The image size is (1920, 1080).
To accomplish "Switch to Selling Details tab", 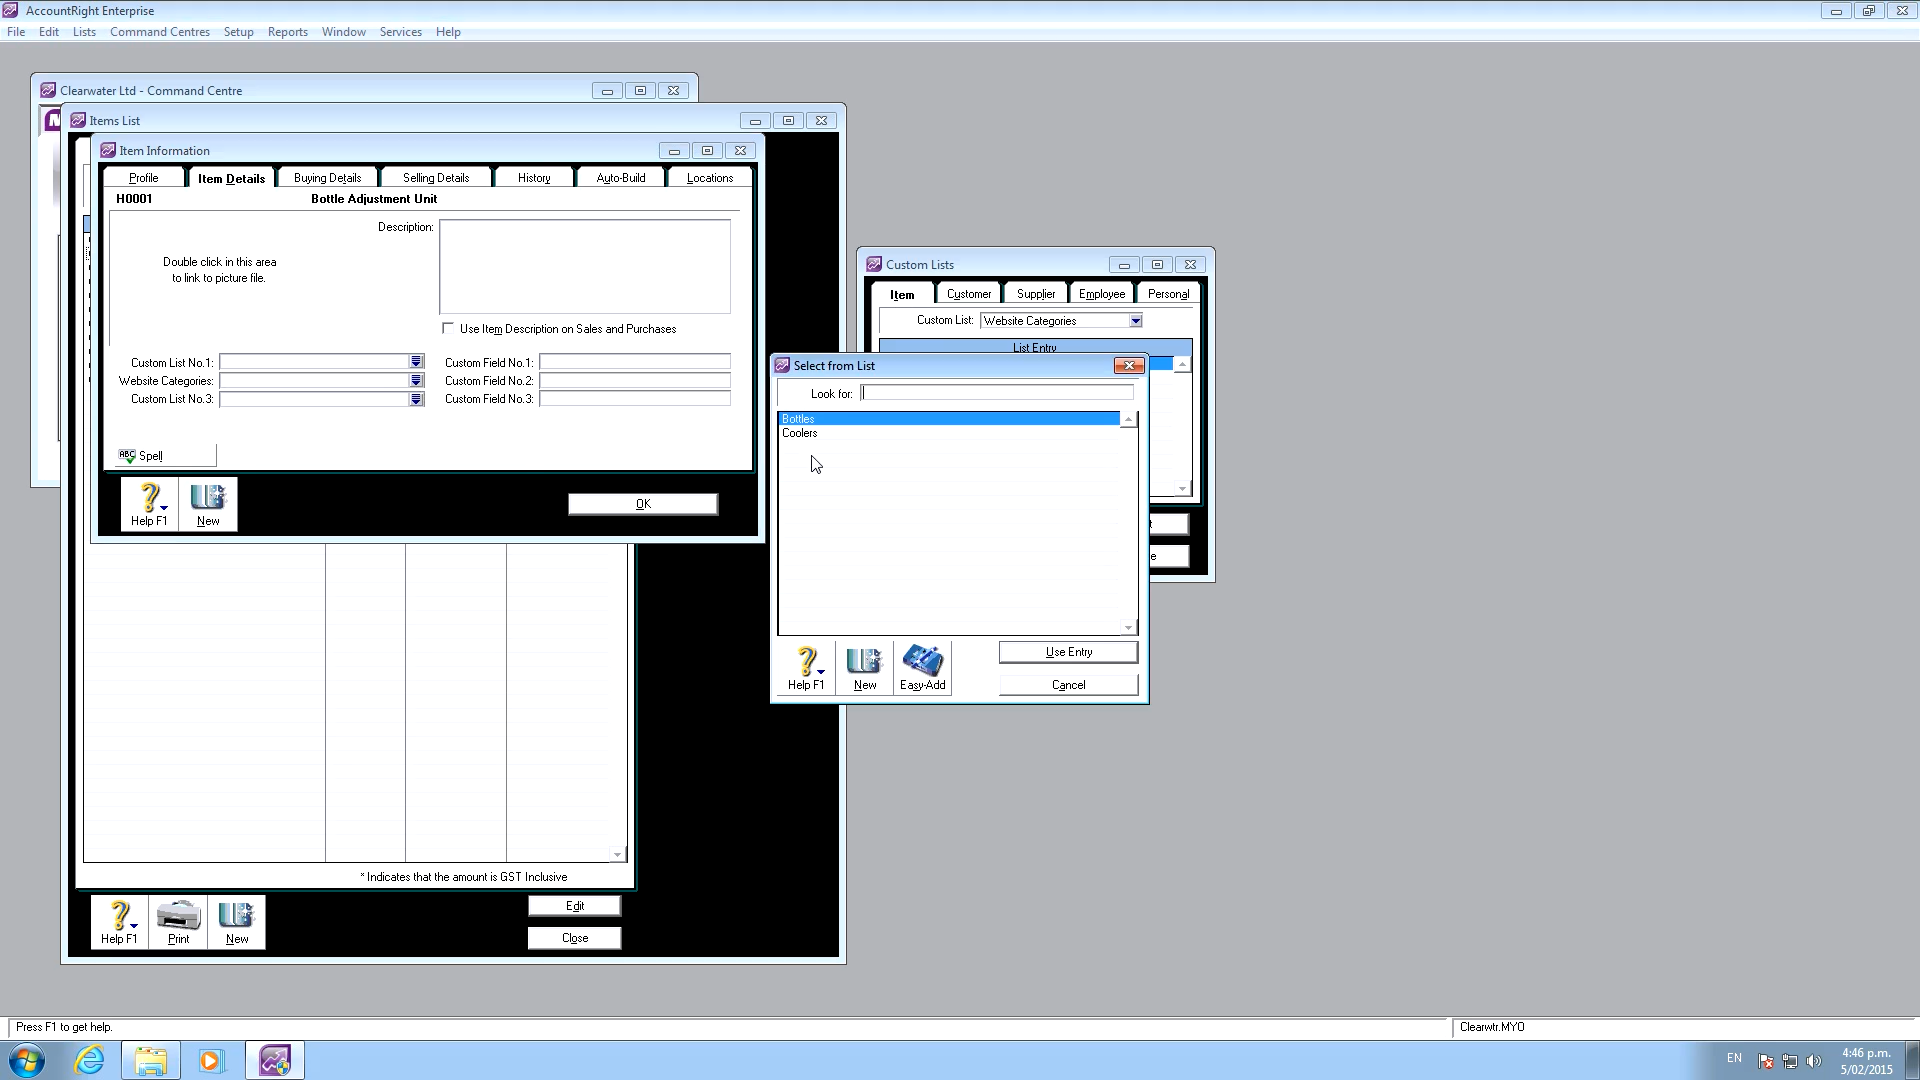I will (x=436, y=178).
